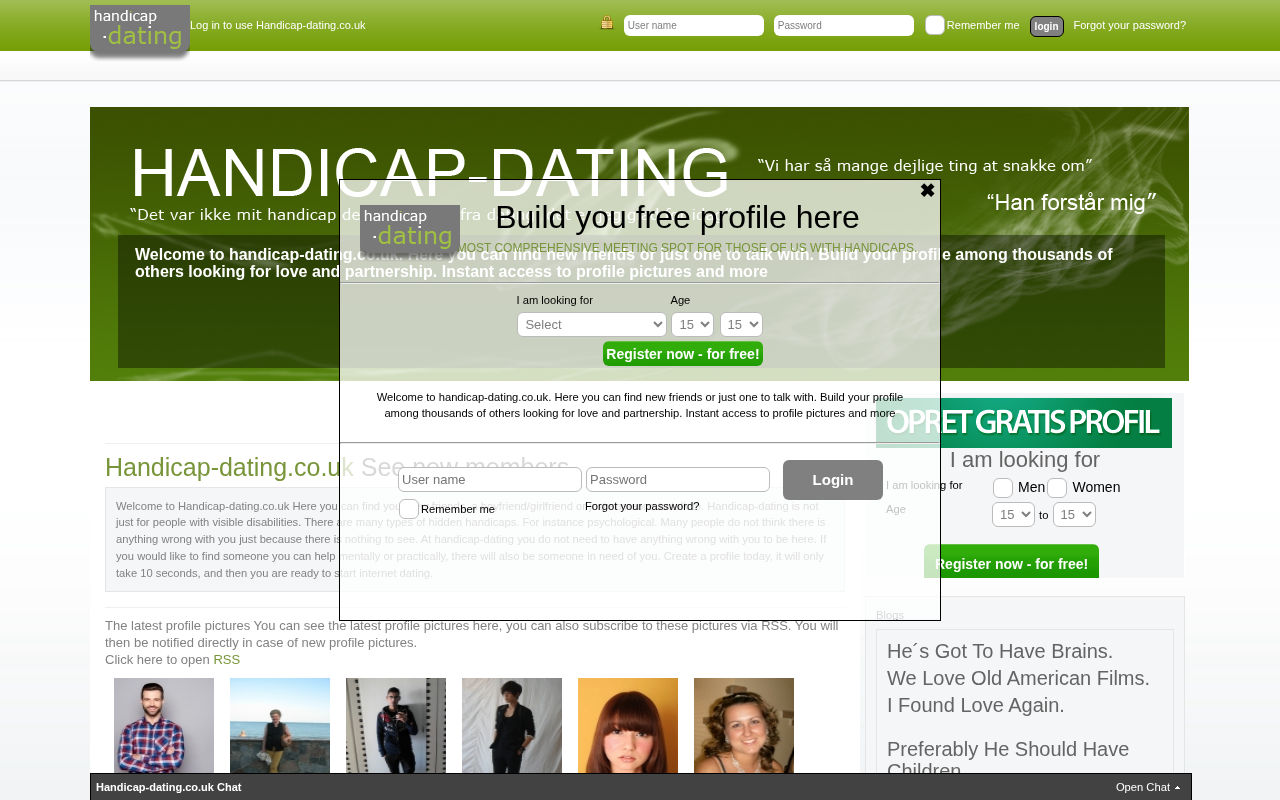
Task: Open profile photo of smiling woman with curly hair
Action: (x=744, y=726)
